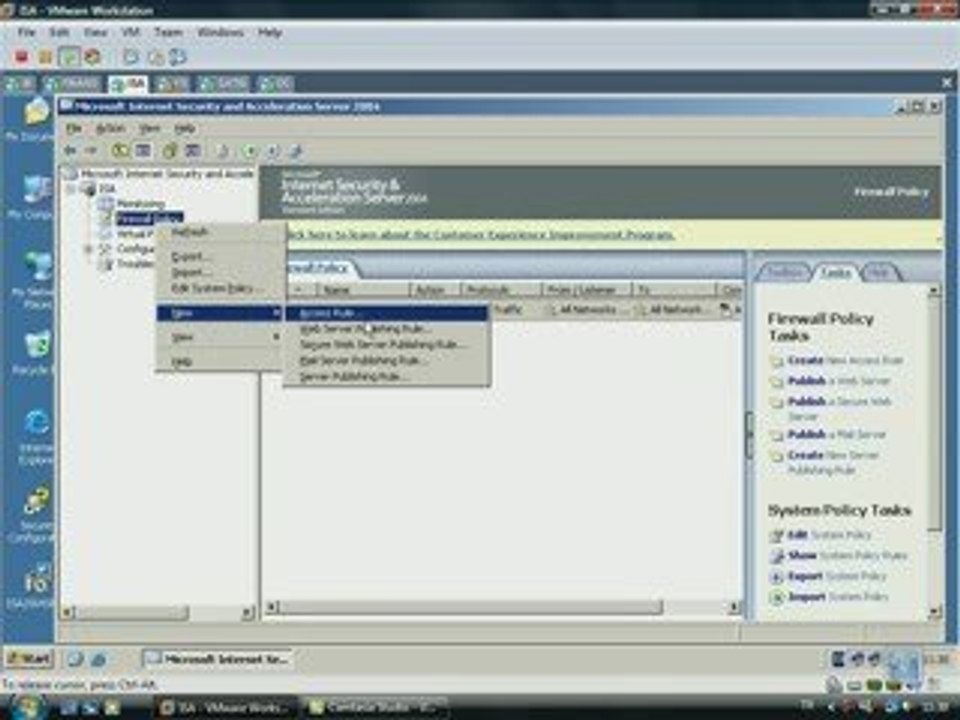960x720 pixels.
Task: Click Publish a Mail Server task link
Action: pos(836,435)
